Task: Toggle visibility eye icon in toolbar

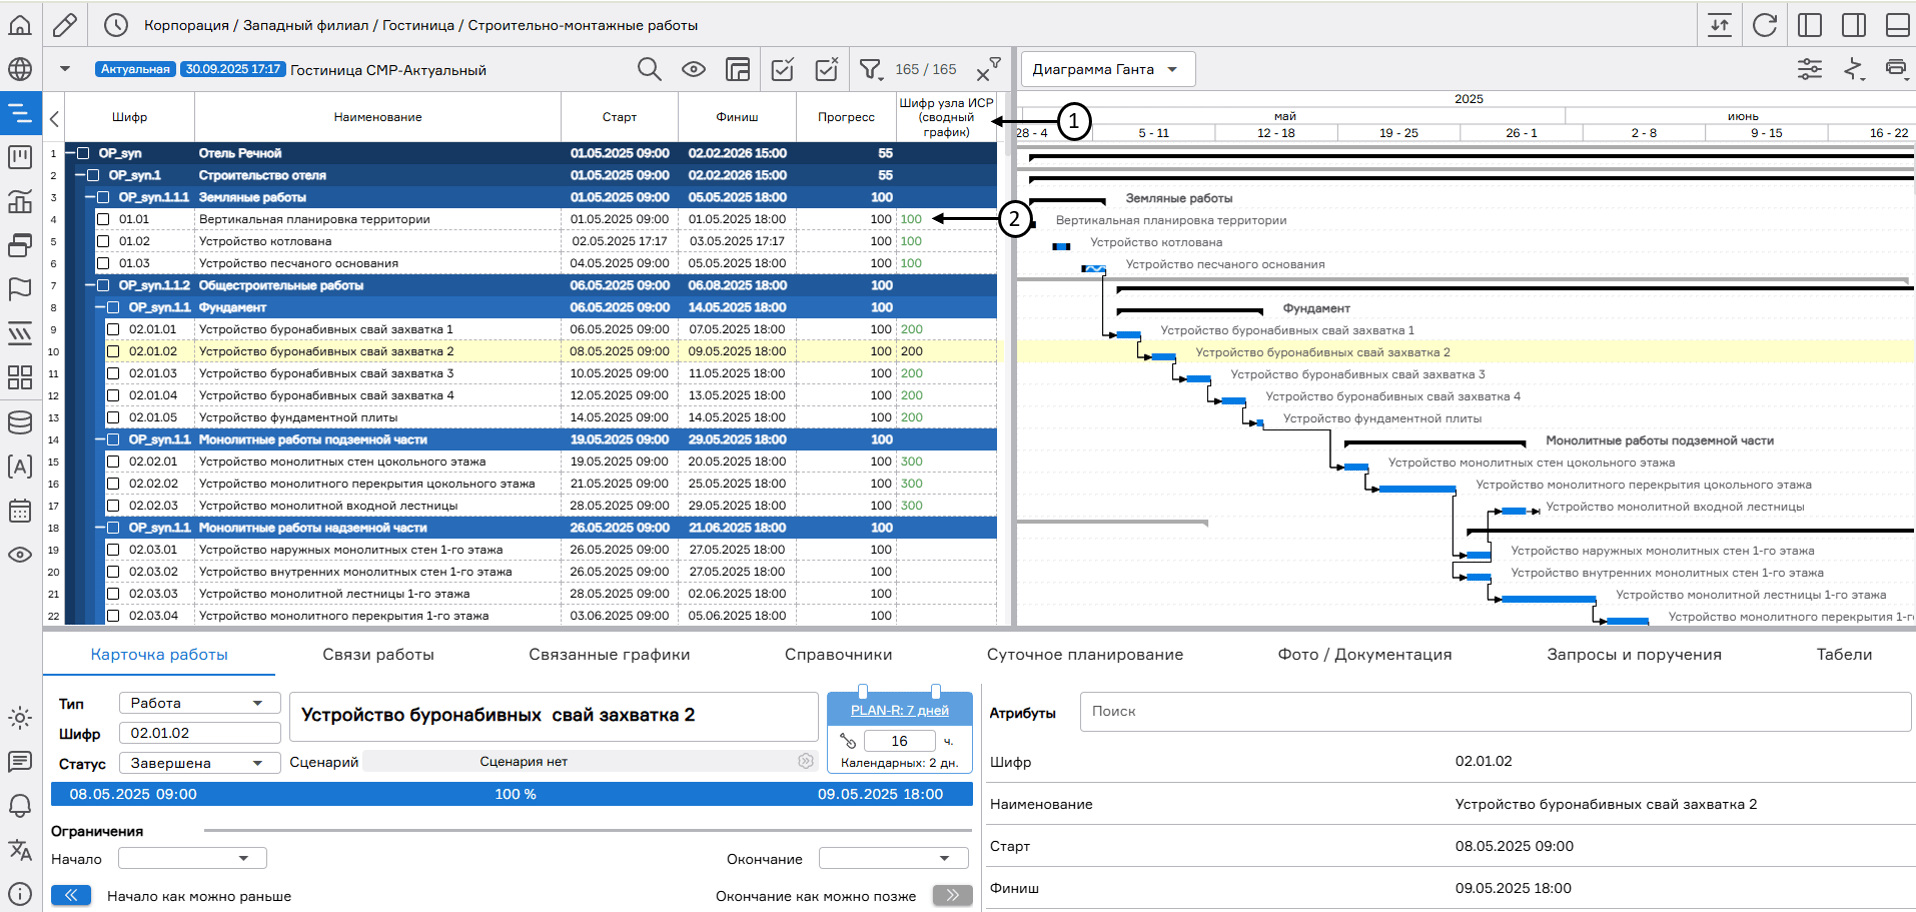Action: click(693, 69)
